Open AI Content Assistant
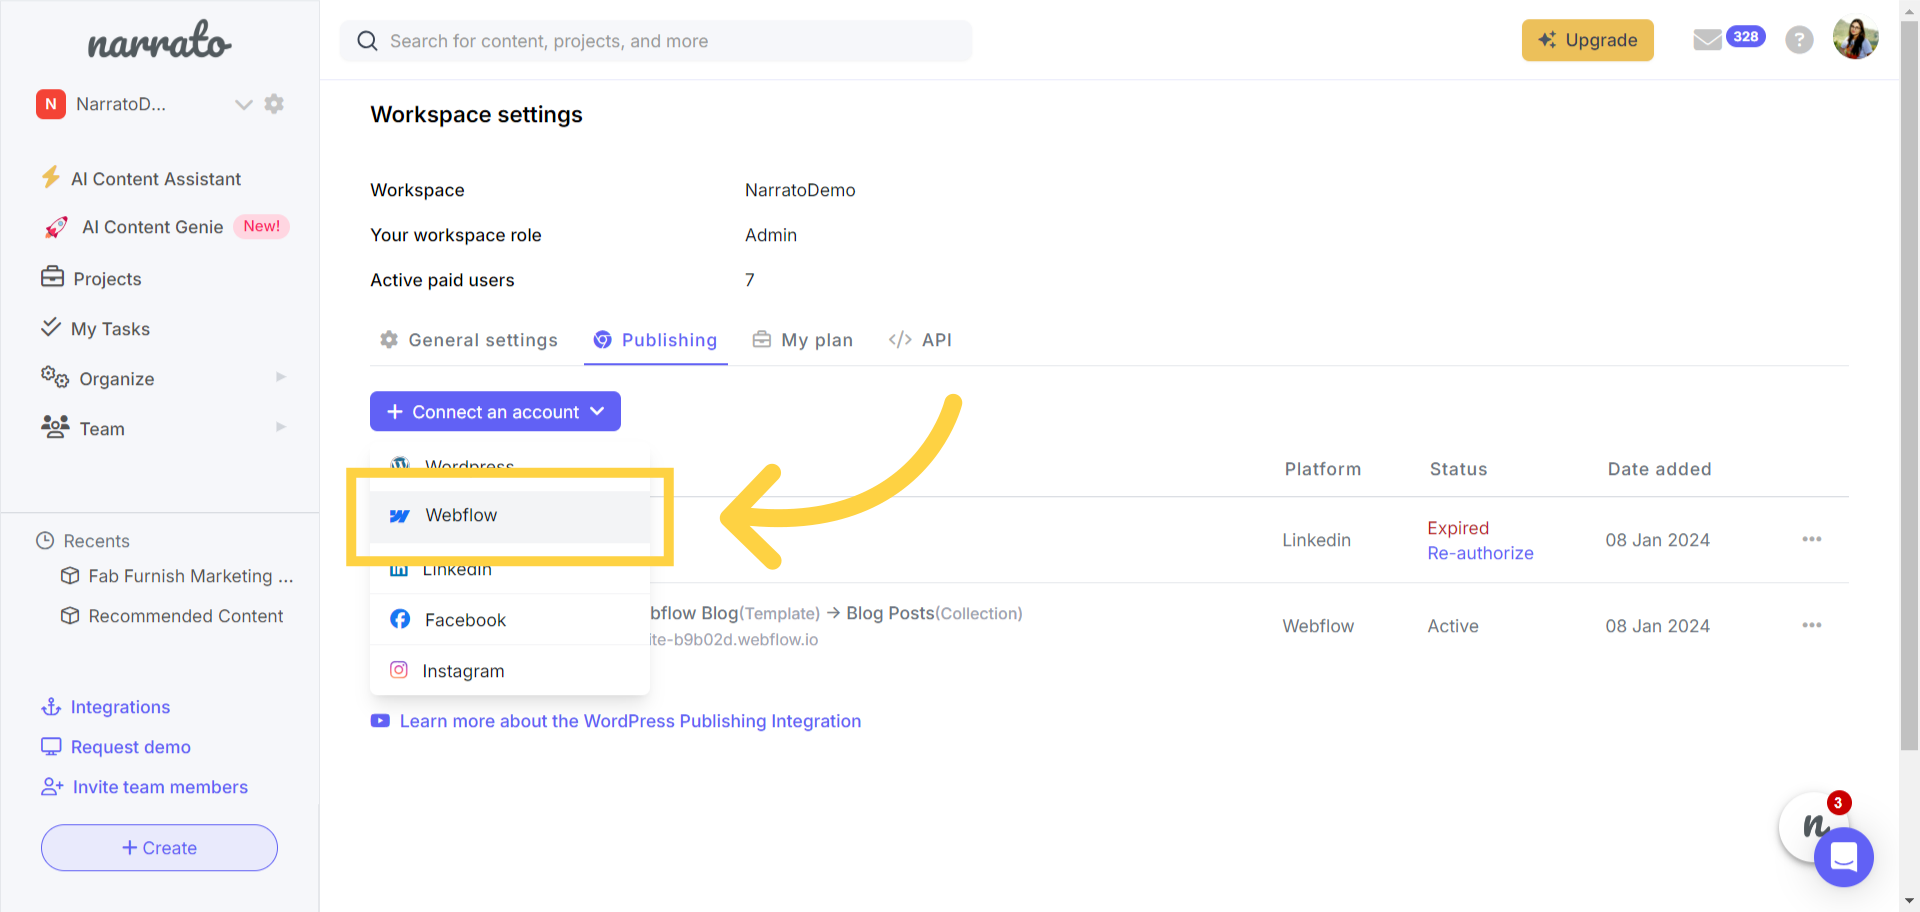The width and height of the screenshot is (1920, 912). [x=155, y=179]
